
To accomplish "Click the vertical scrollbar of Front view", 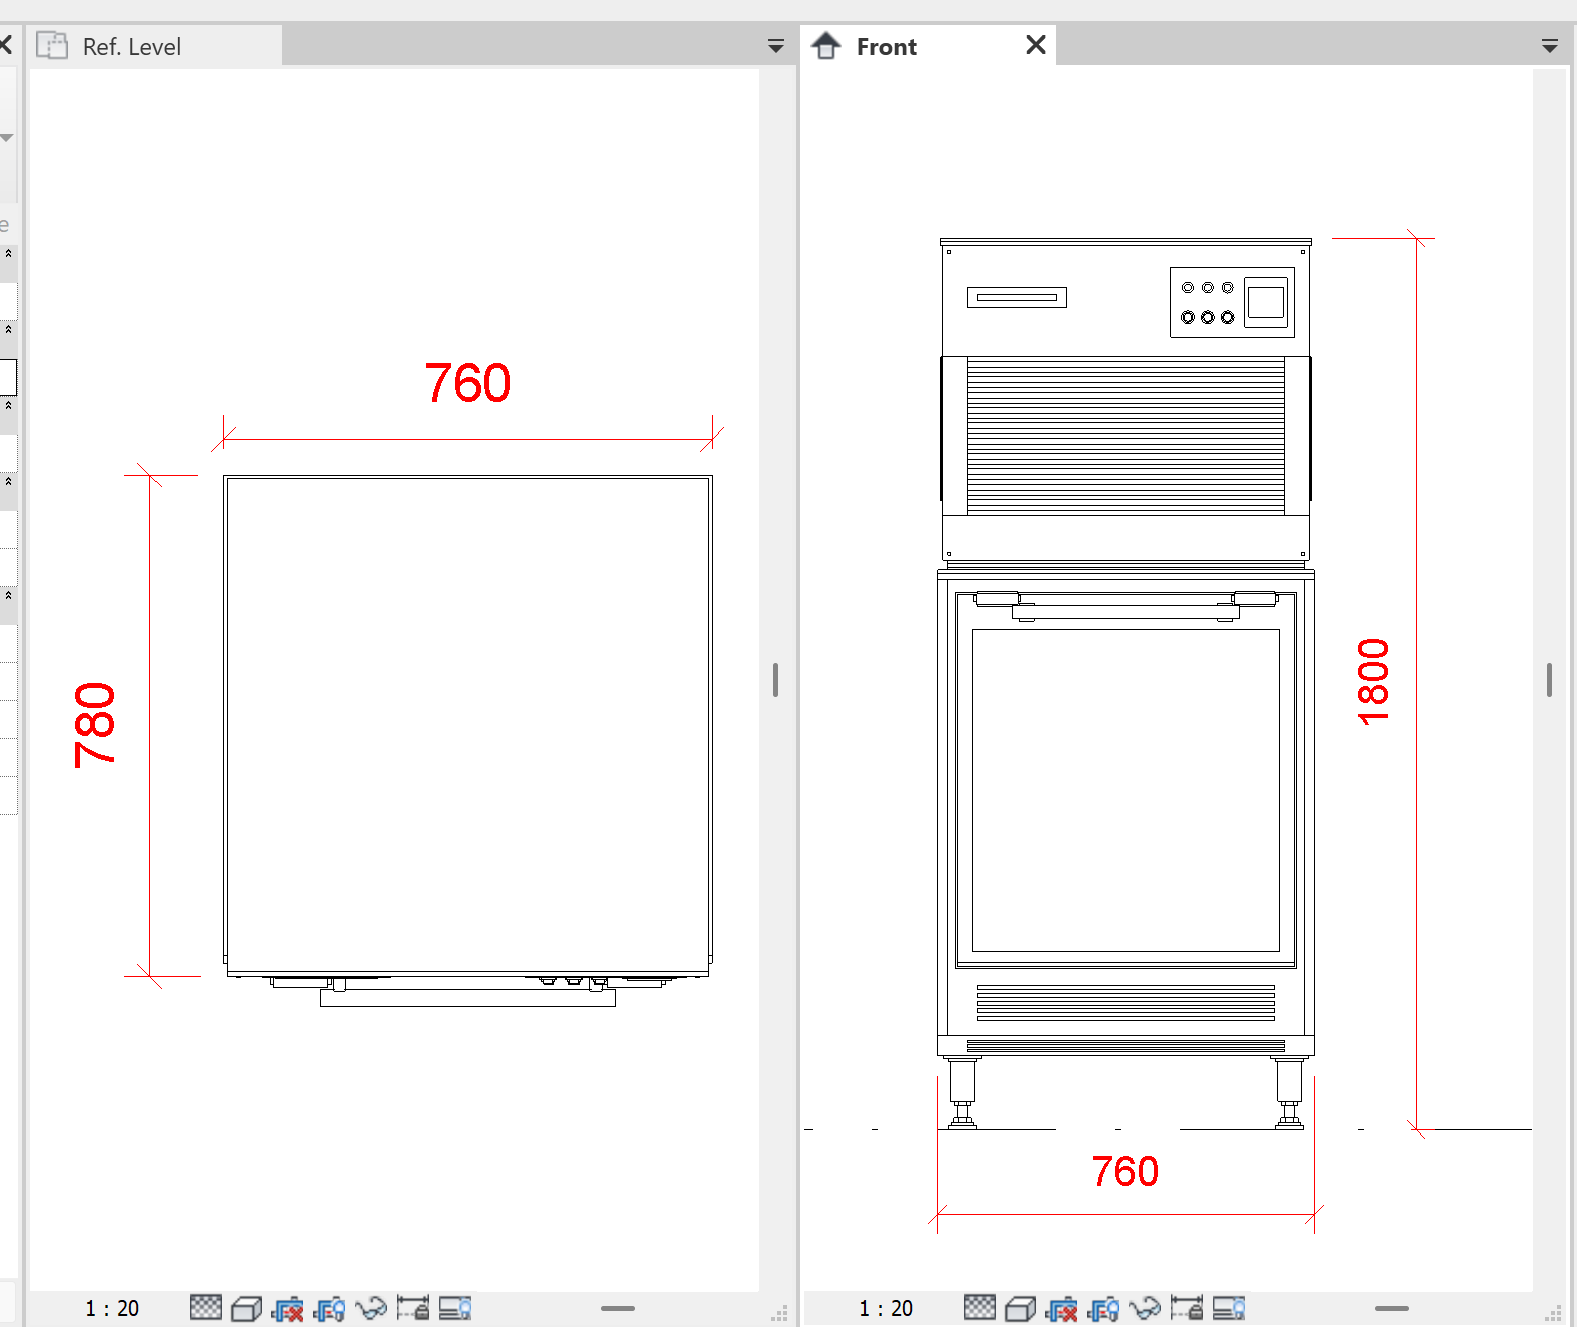I will [1549, 680].
